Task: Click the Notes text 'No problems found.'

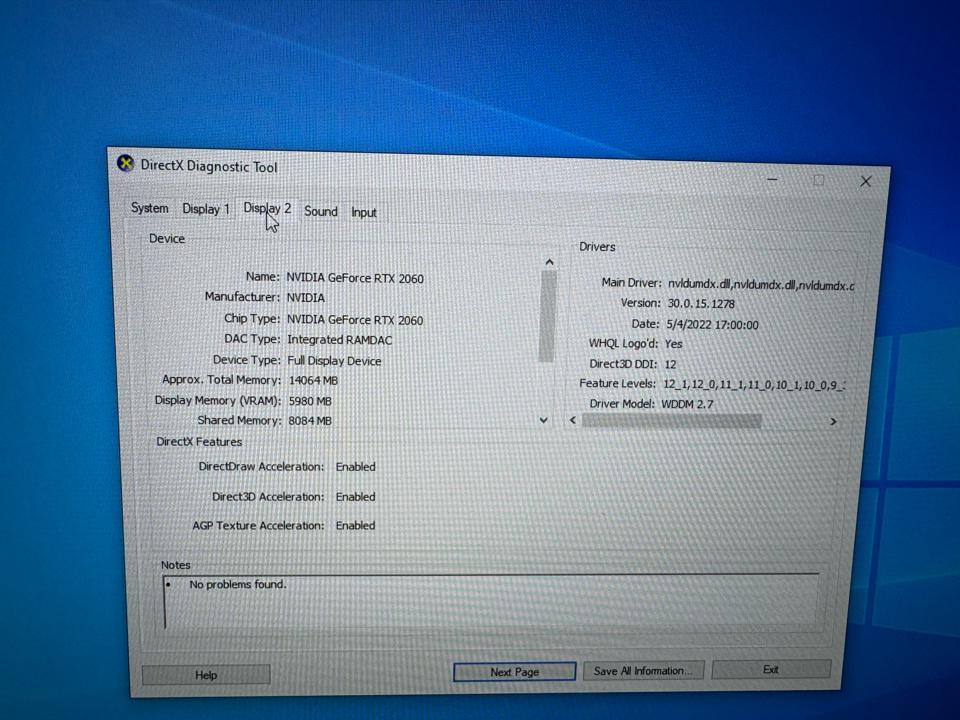Action: click(x=238, y=585)
